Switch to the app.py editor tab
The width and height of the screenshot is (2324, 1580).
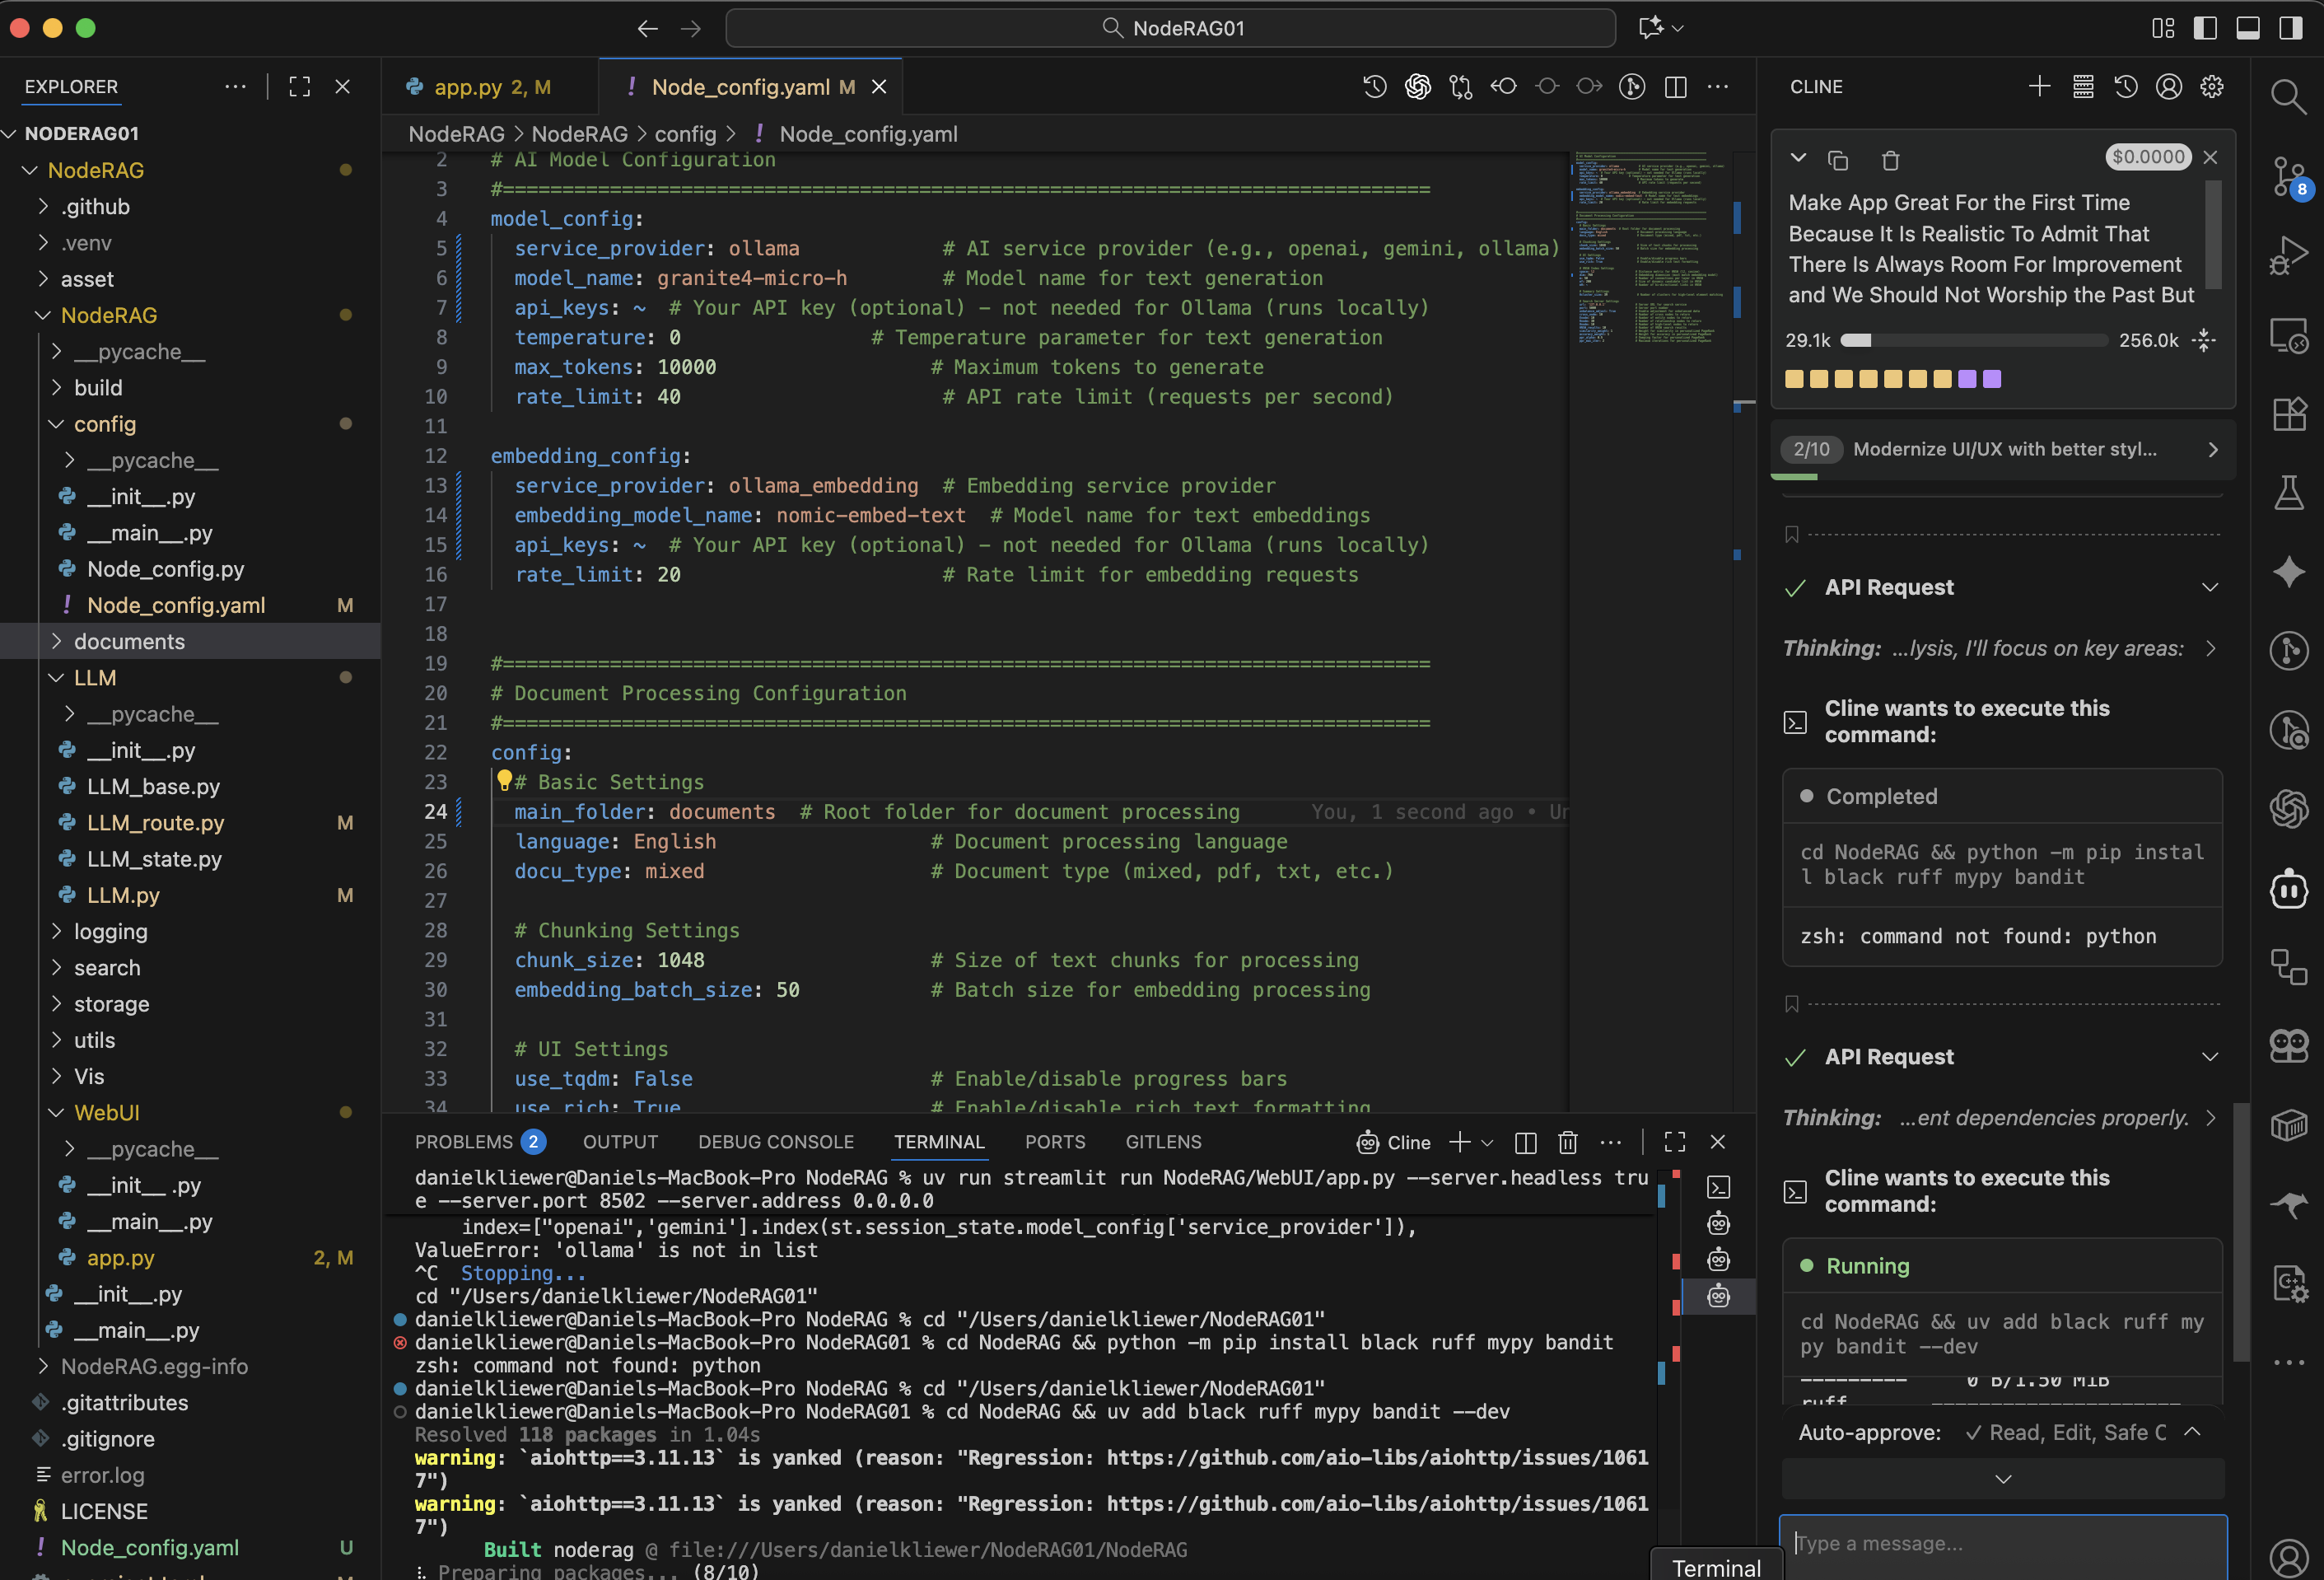click(x=467, y=87)
